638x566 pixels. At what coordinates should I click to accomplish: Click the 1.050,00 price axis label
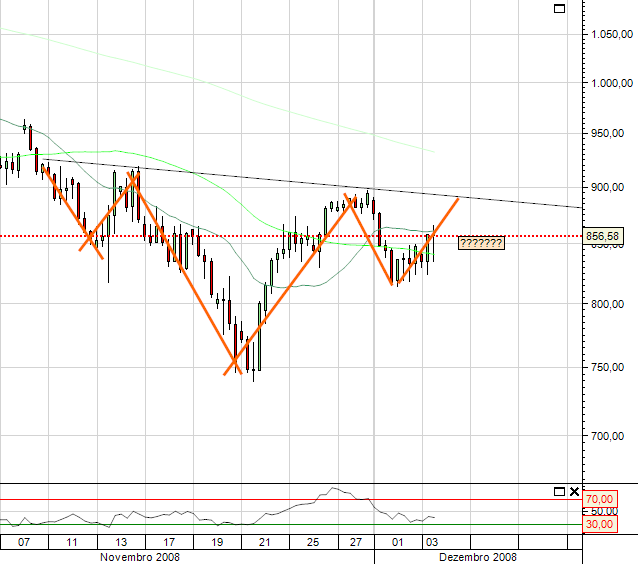click(x=612, y=35)
